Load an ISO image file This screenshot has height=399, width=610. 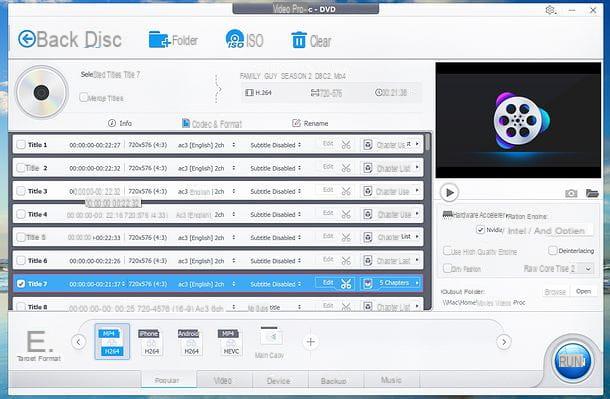pos(235,39)
